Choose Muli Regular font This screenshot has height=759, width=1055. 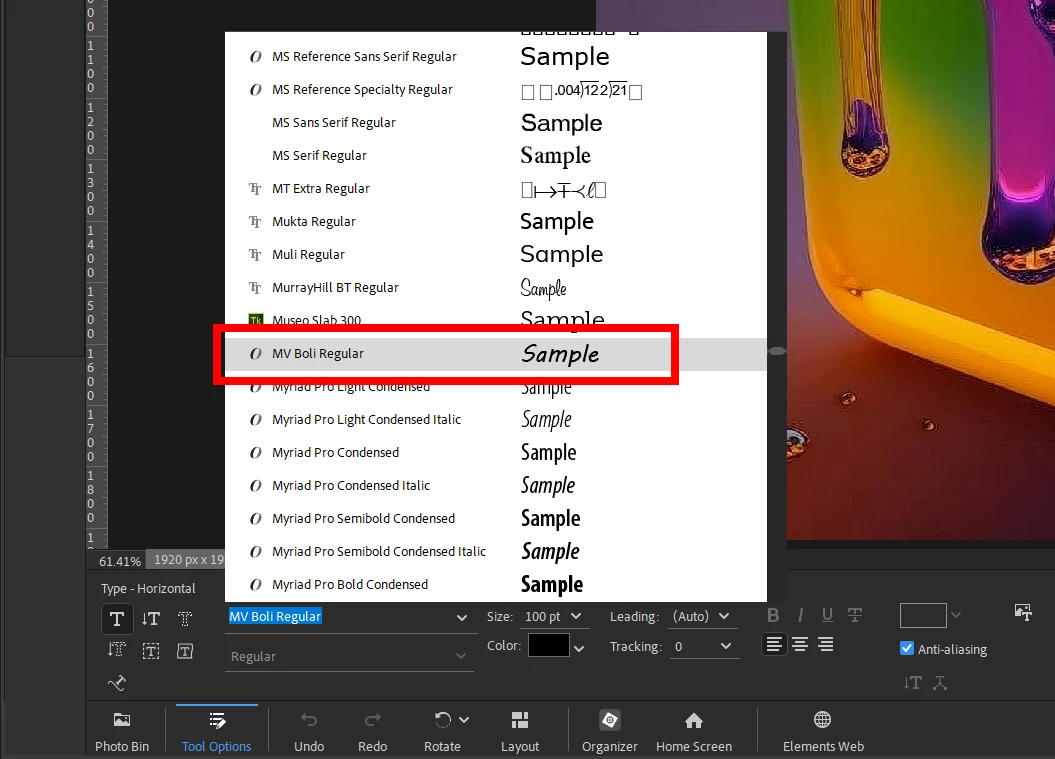(x=496, y=254)
